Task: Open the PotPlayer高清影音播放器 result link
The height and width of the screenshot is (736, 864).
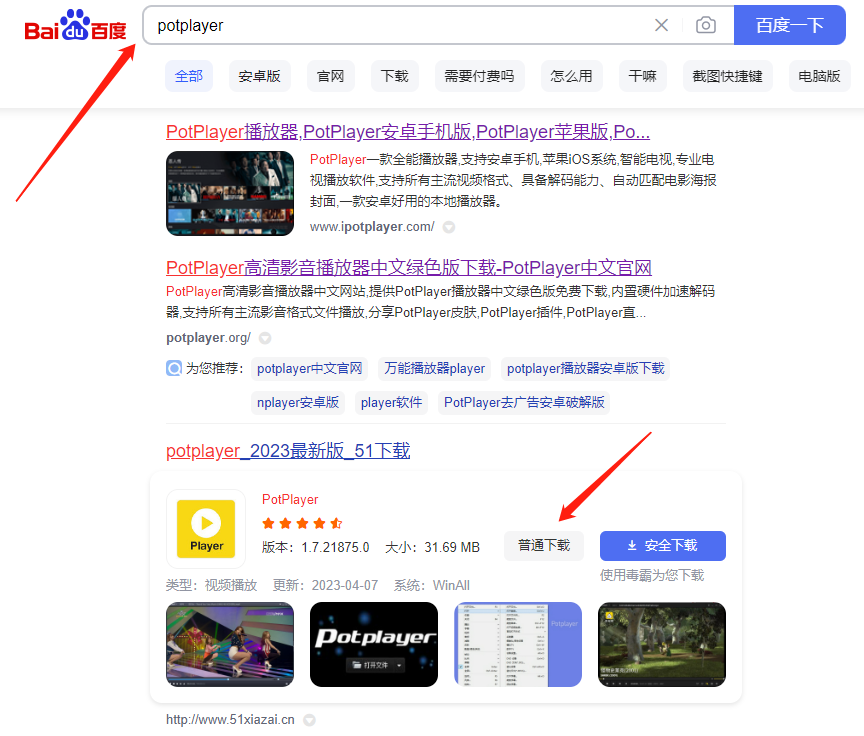Action: click(409, 267)
